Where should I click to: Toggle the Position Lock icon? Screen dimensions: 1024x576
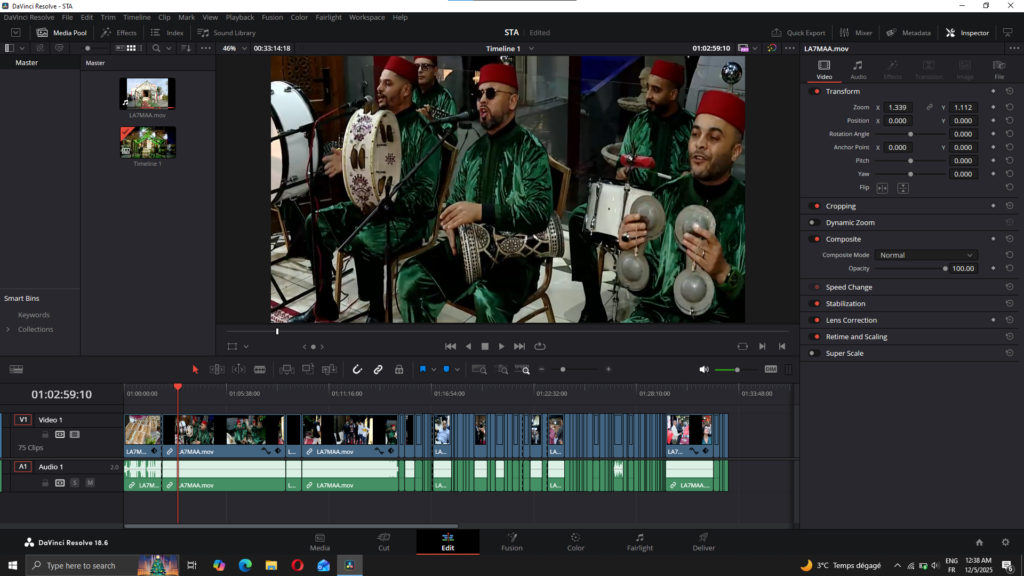click(x=399, y=370)
